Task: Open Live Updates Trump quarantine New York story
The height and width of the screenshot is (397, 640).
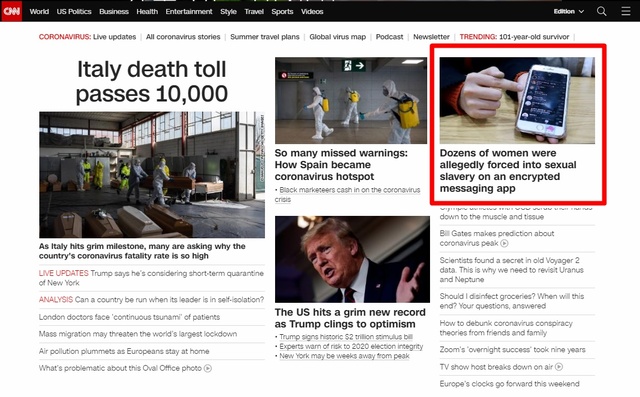Action: 151,278
